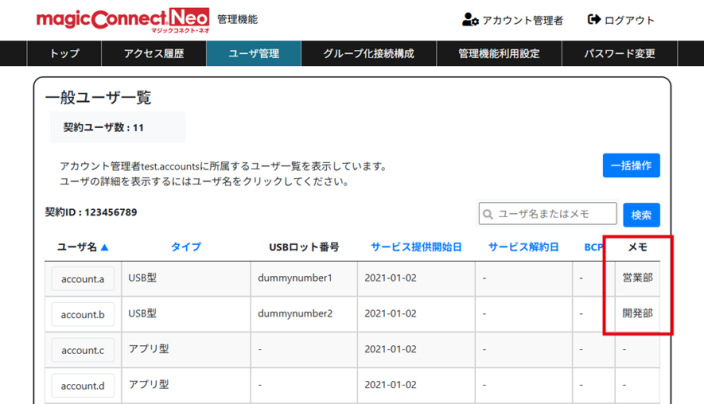Select the ユーザ管理 tab
704x404 pixels.
pyautogui.click(x=254, y=53)
